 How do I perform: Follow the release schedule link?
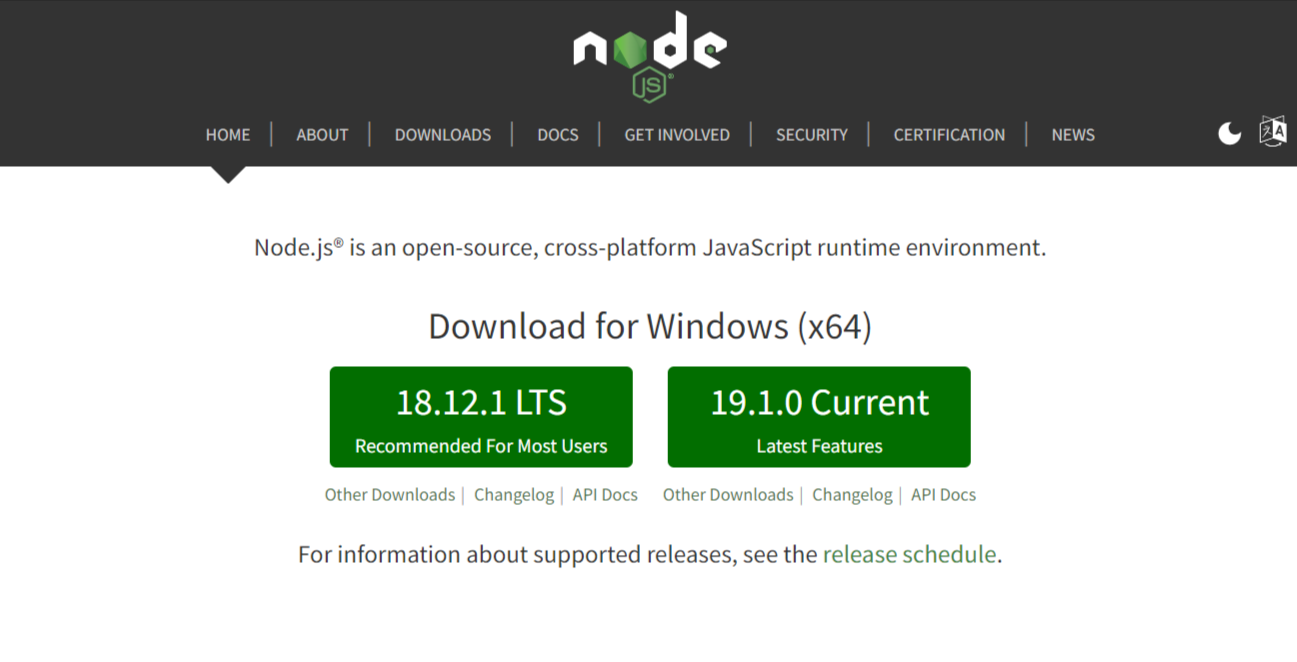coord(909,554)
